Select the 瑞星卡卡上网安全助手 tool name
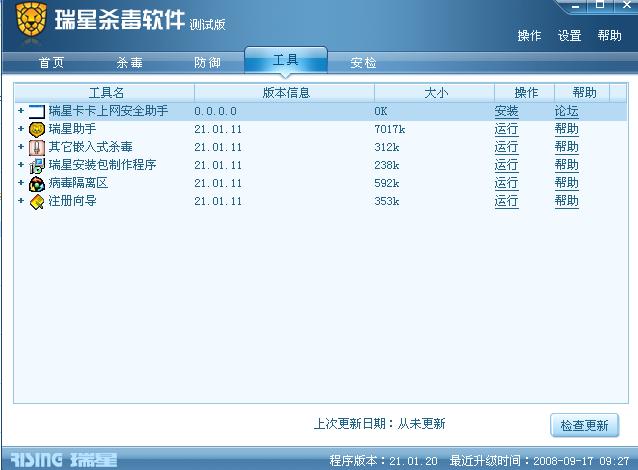Screen dimensions: 638x470 click(109, 111)
